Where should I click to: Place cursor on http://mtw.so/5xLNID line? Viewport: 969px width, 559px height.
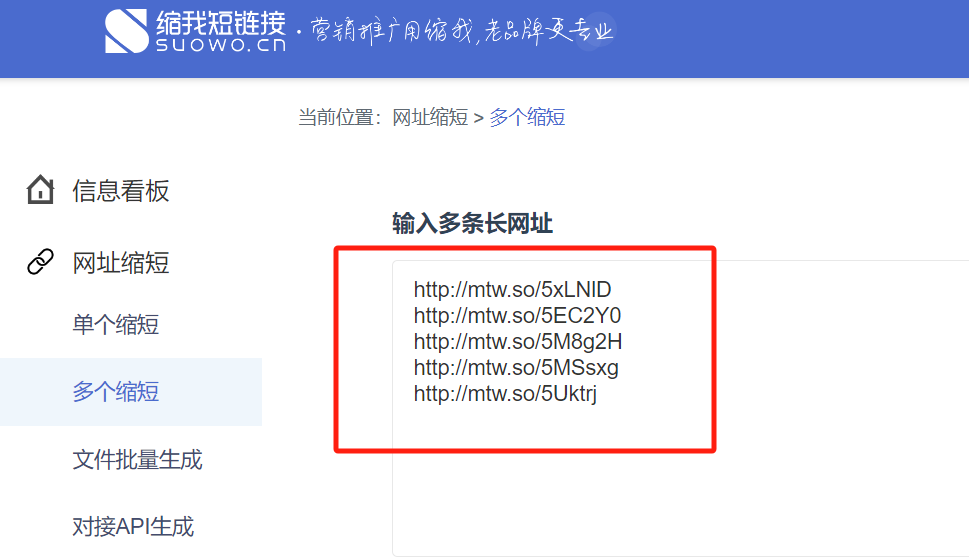tap(512, 290)
